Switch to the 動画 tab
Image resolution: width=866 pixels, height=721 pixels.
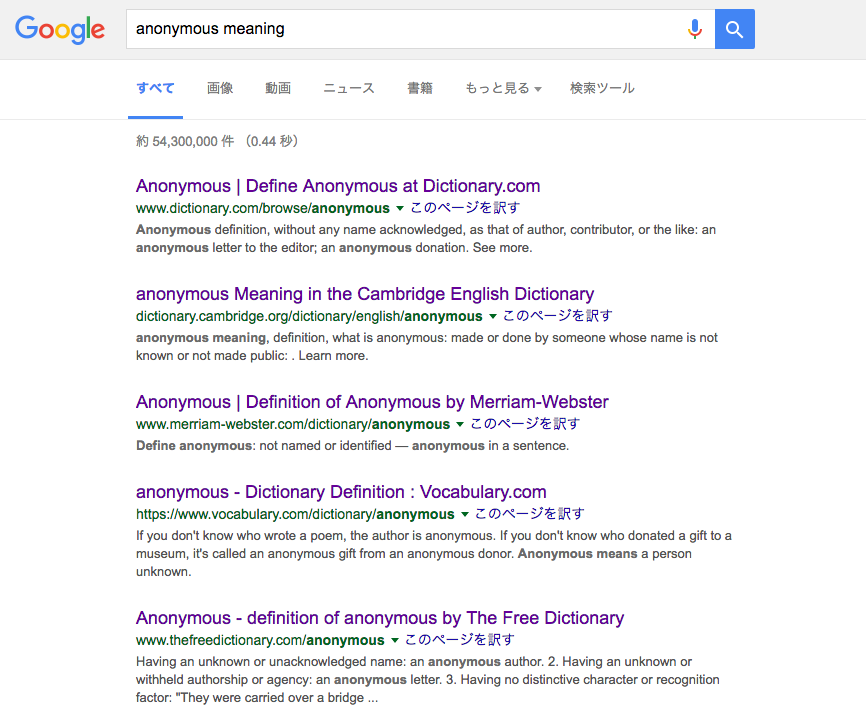pyautogui.click(x=278, y=88)
